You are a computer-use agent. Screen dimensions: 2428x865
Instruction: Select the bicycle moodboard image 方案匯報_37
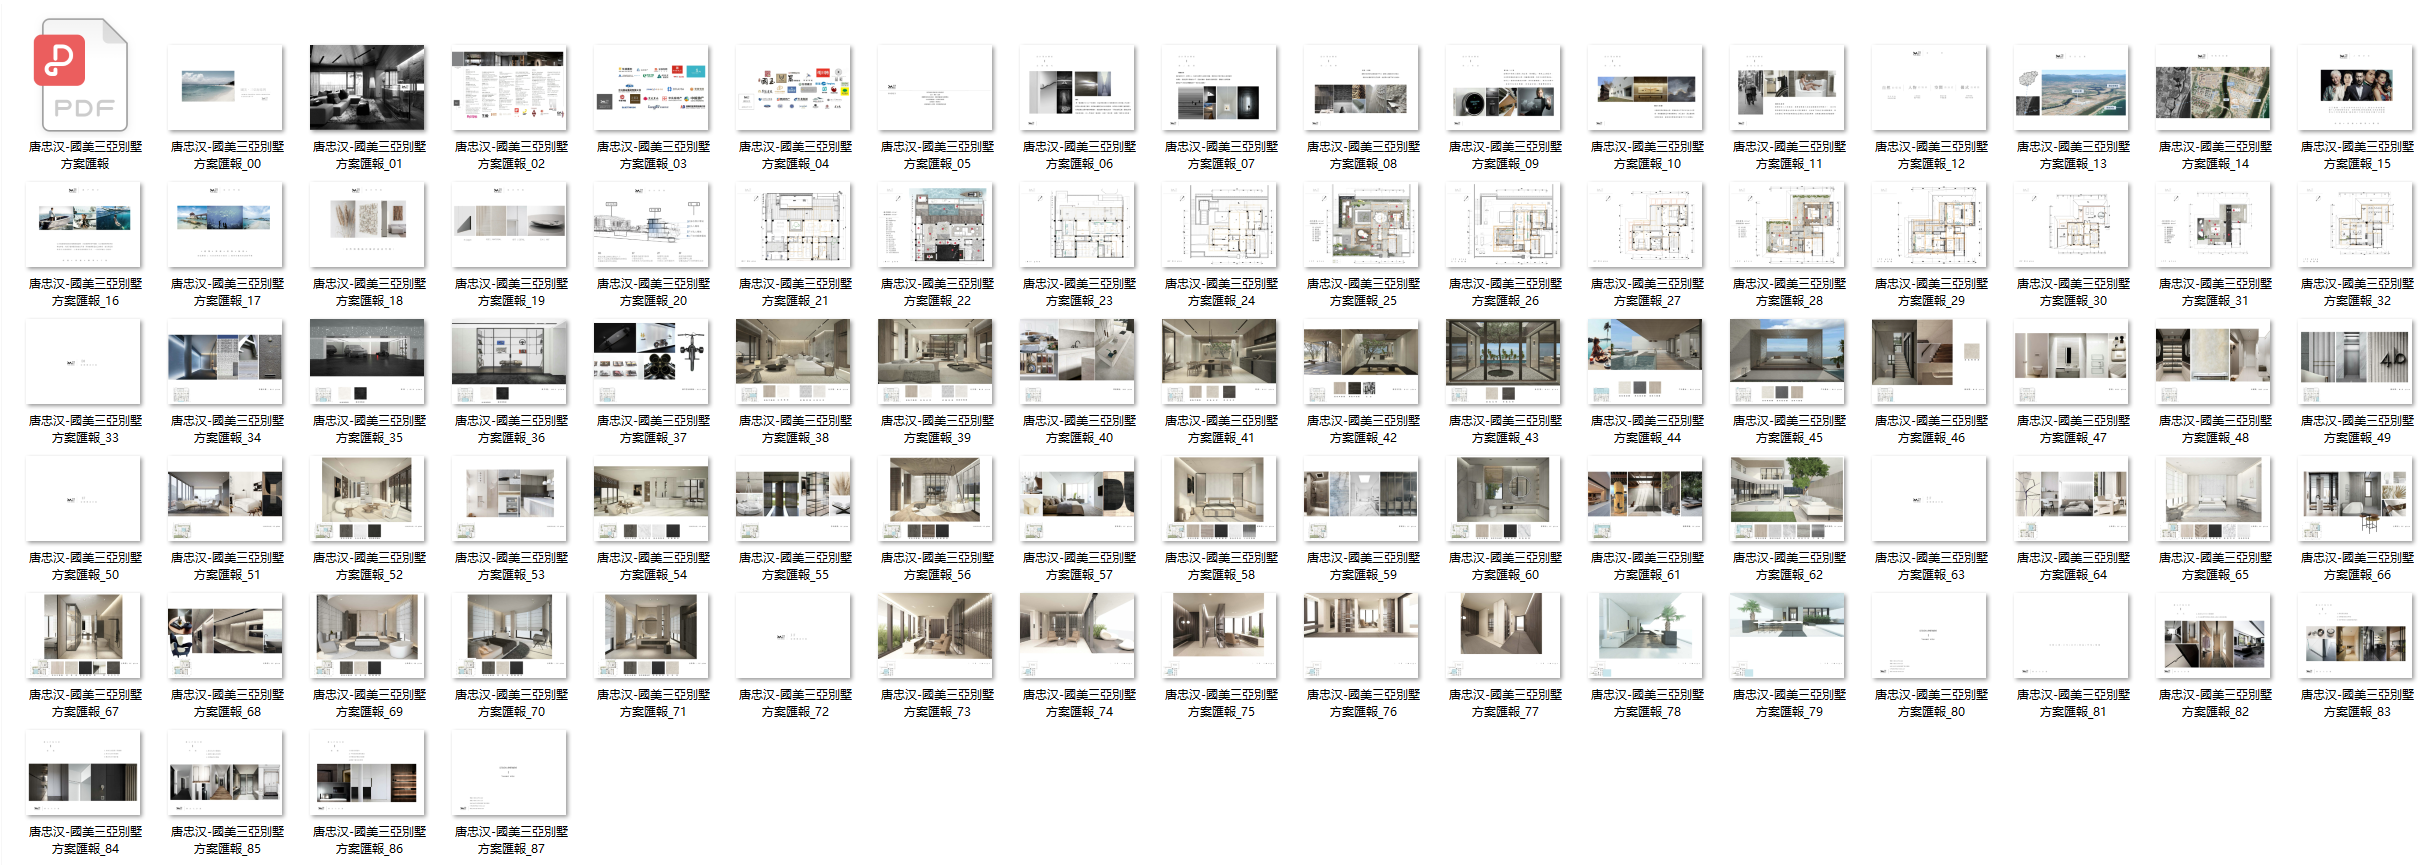point(651,362)
